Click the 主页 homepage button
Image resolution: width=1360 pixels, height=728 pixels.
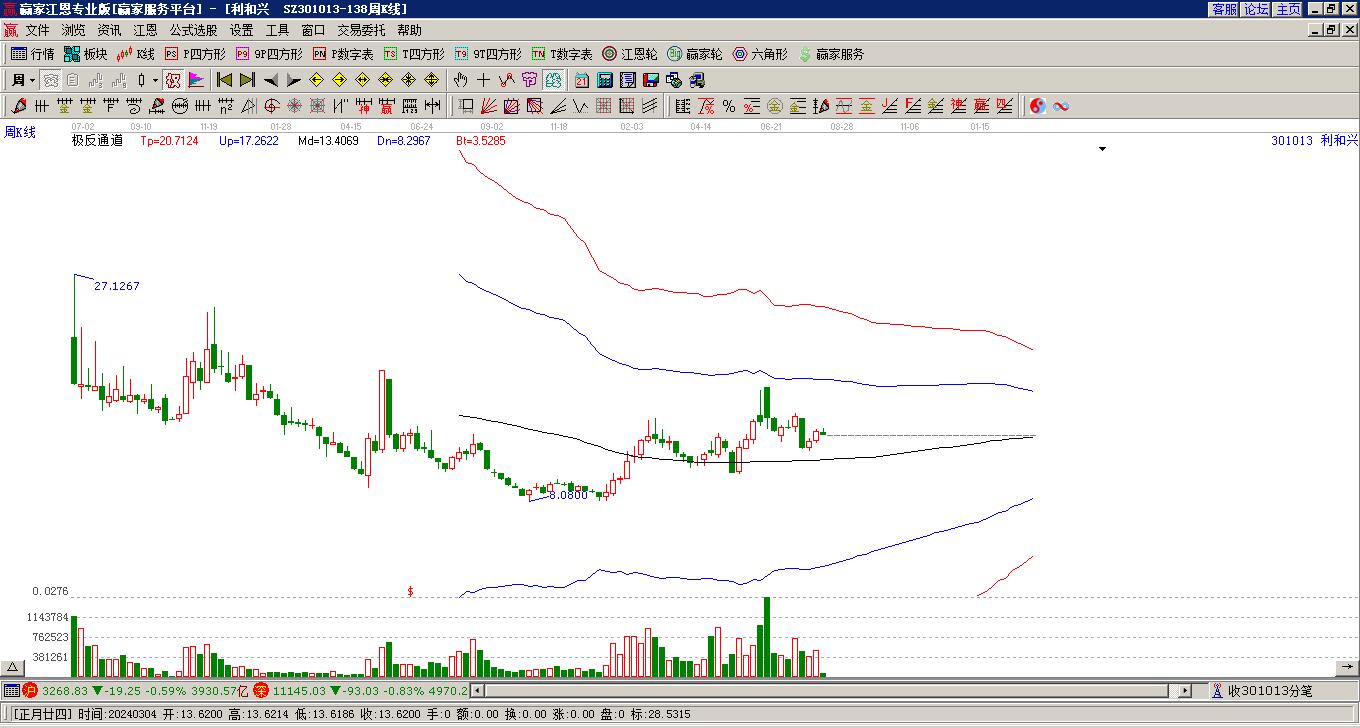click(x=1288, y=9)
